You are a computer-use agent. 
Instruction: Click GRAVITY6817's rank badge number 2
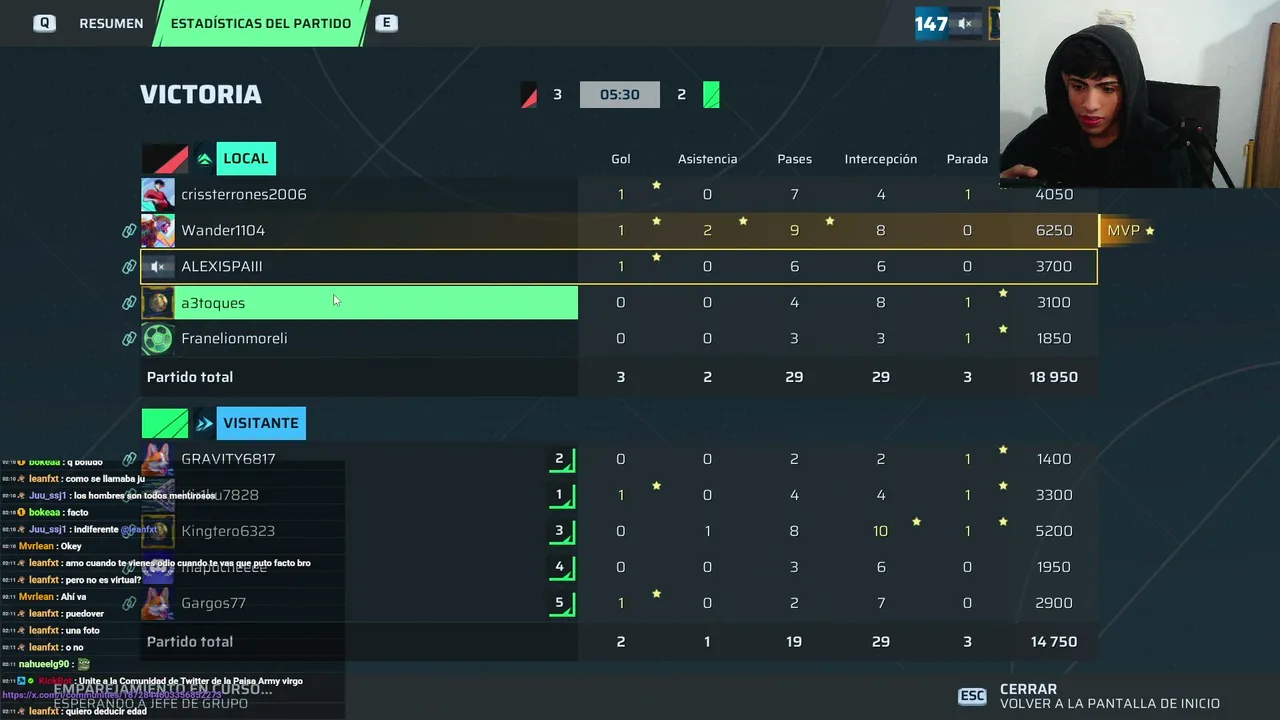(x=562, y=460)
